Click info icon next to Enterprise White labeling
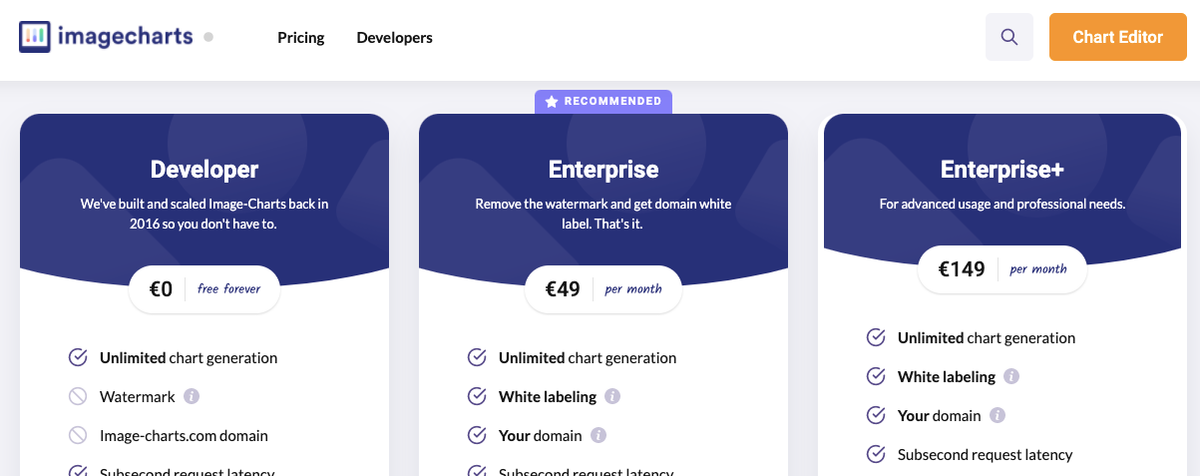 612,397
